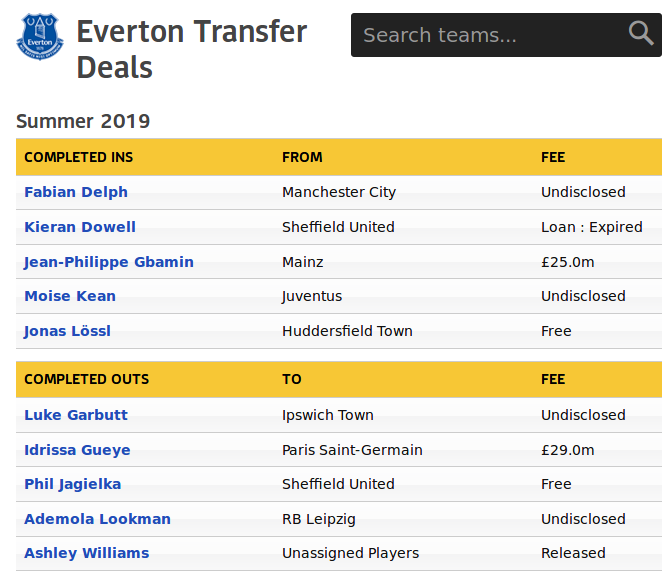Open Ashley Williams player link
The image size is (672, 573).
point(86,553)
